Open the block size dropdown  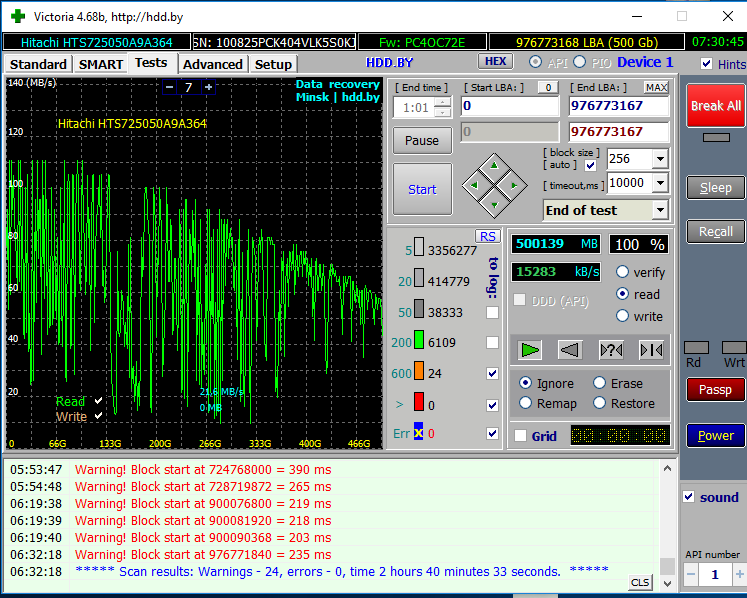point(659,159)
